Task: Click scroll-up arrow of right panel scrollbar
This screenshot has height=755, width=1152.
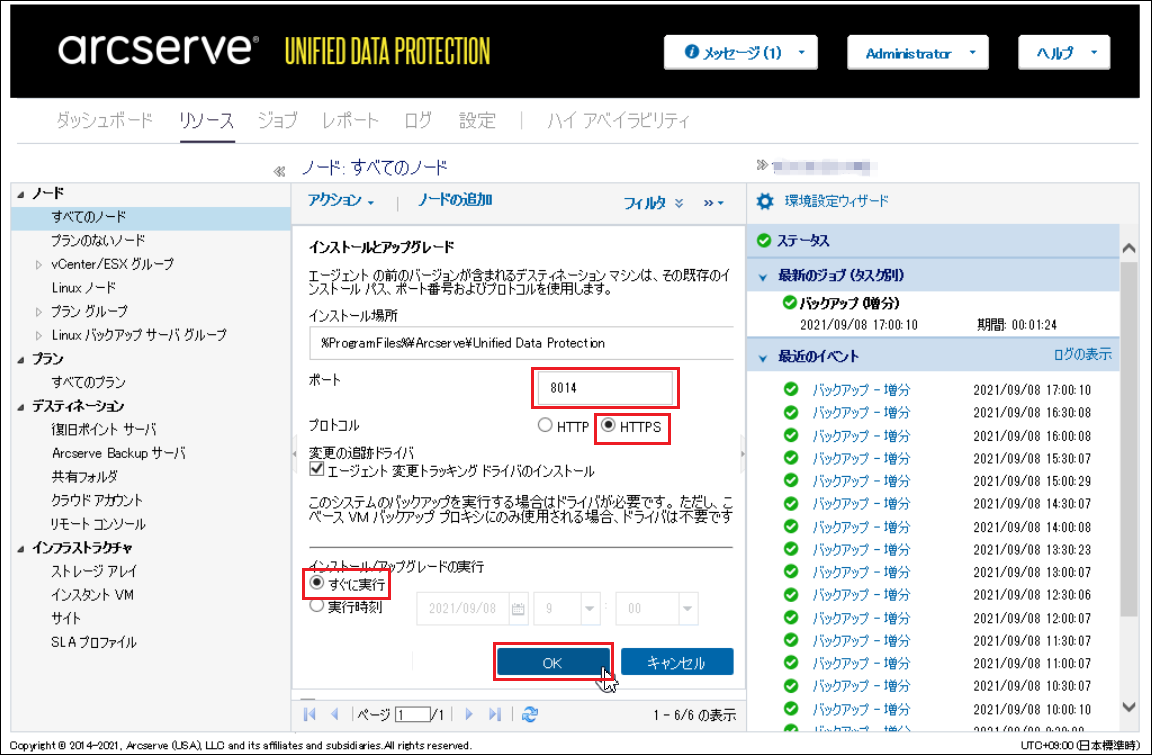Action: [x=1129, y=248]
